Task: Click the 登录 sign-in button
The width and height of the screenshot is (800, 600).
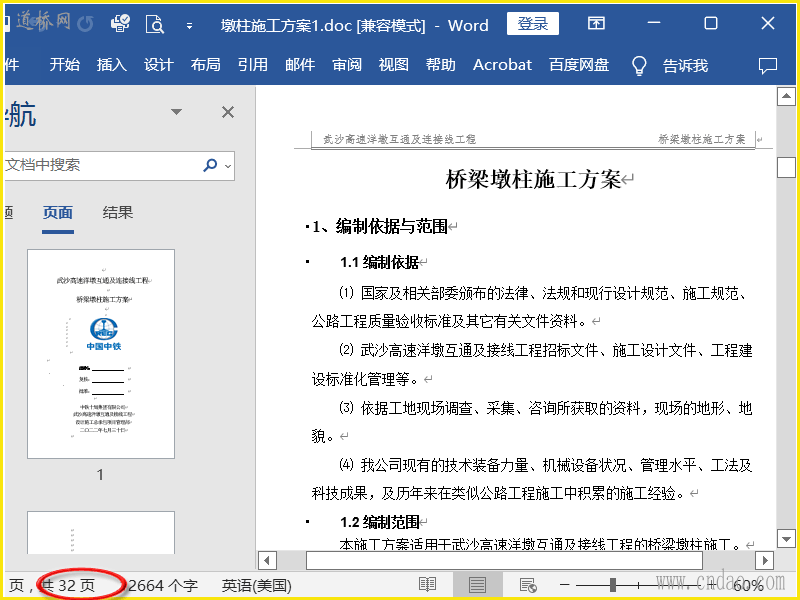Action: (x=533, y=25)
